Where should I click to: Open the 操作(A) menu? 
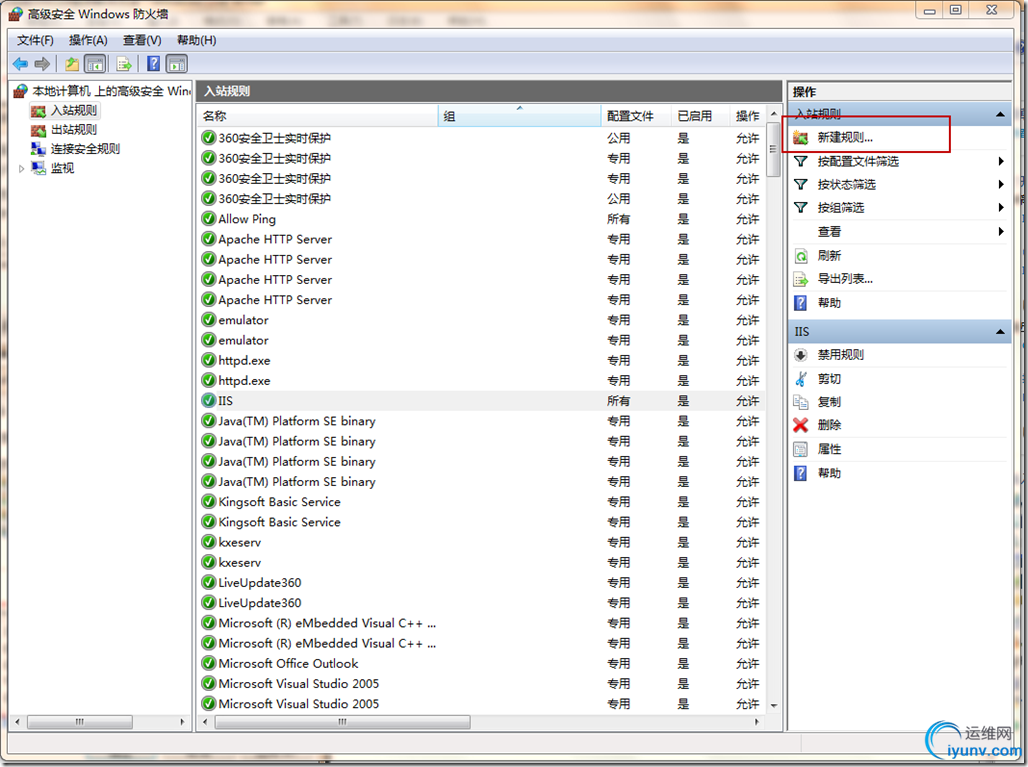click(x=89, y=41)
